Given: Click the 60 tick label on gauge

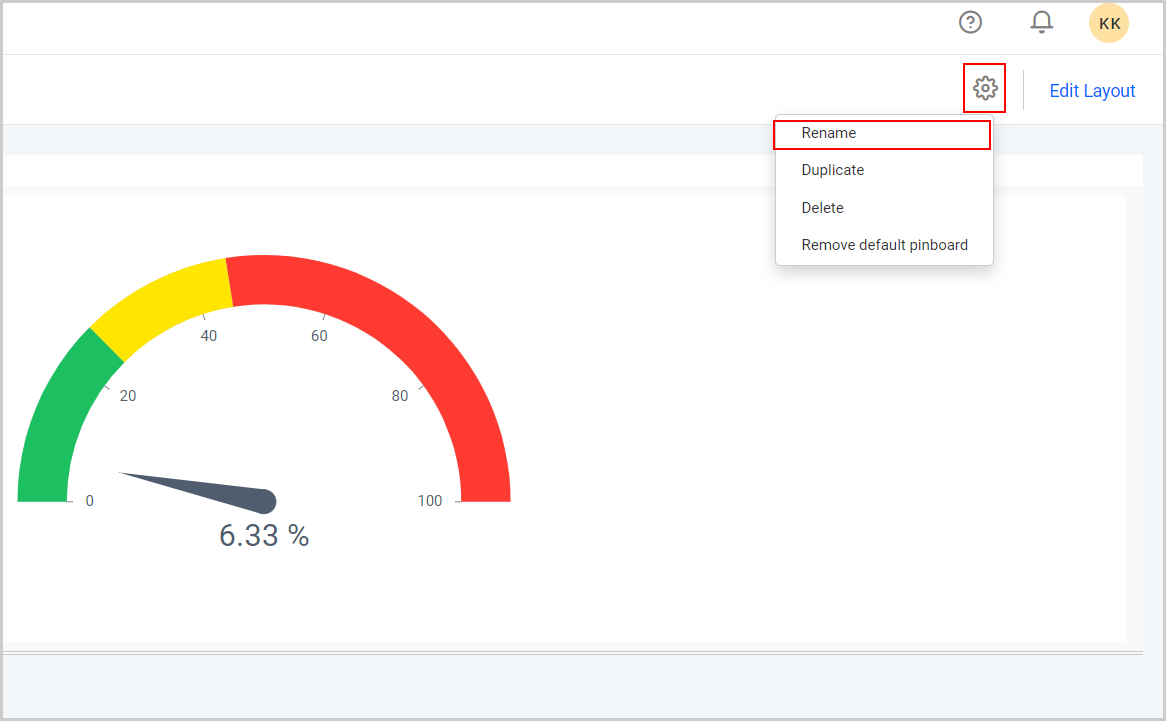Looking at the screenshot, I should coord(319,336).
